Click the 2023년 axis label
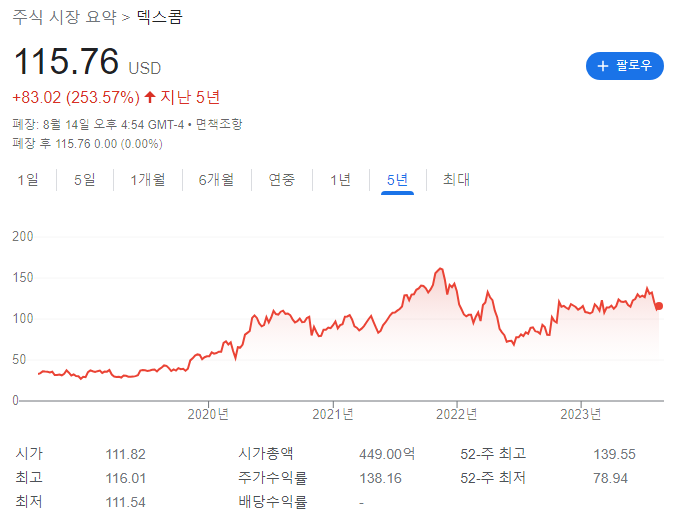 (x=581, y=414)
